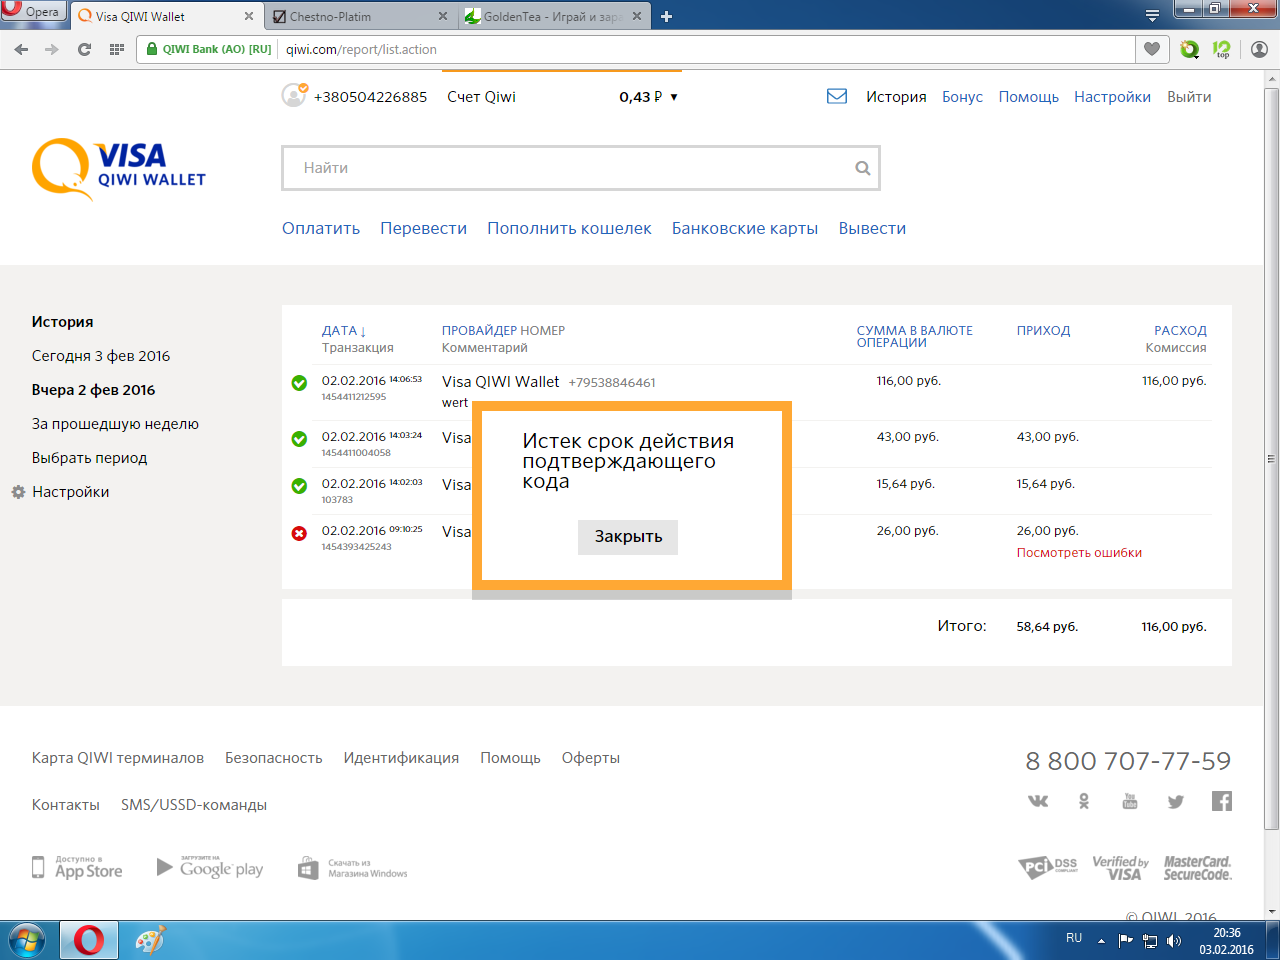Click the Odnoklassniki social icon
This screenshot has height=960, width=1280.
(1084, 801)
